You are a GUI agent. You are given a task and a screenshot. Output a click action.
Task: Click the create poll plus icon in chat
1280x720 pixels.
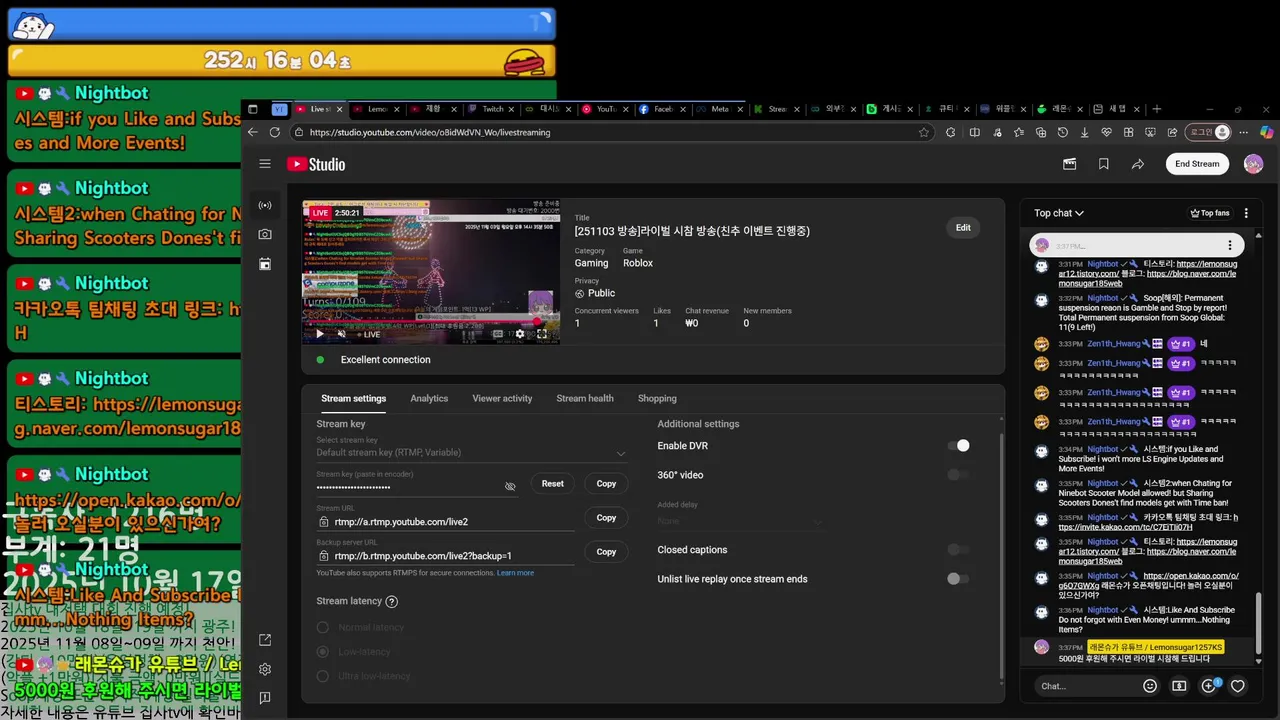click(x=1209, y=686)
